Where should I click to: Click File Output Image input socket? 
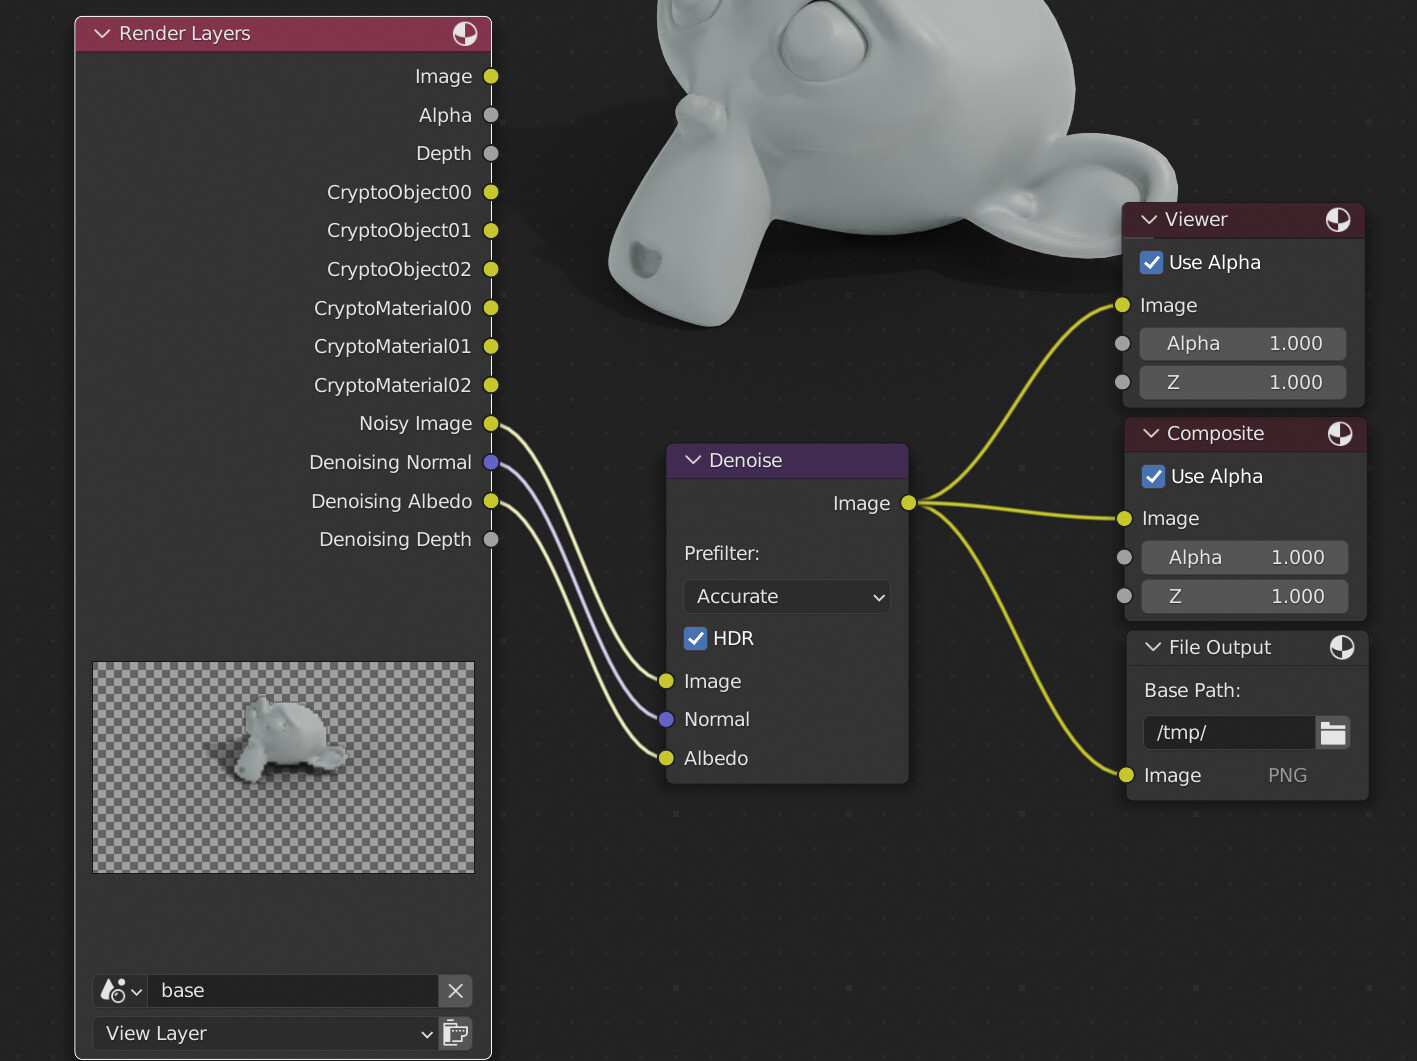click(1126, 775)
